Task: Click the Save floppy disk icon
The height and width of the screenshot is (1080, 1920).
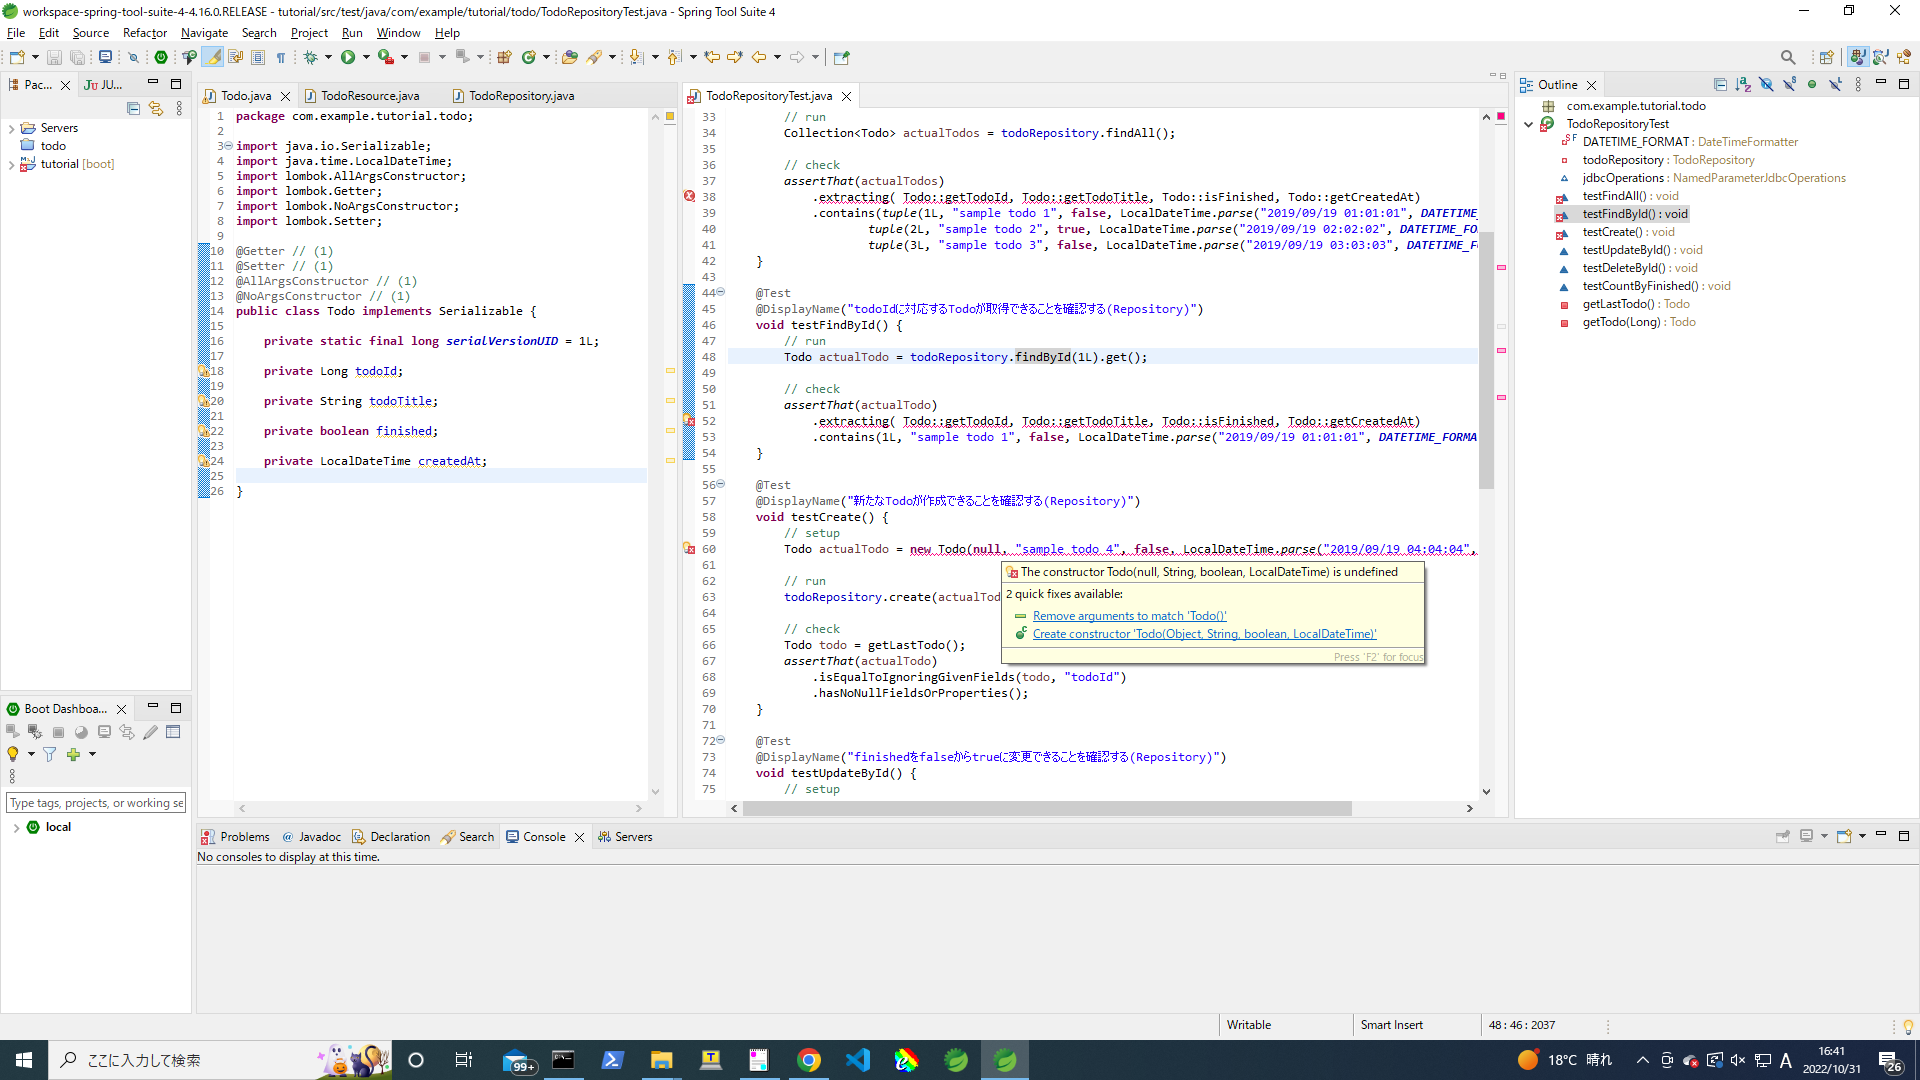Action: 54,57
